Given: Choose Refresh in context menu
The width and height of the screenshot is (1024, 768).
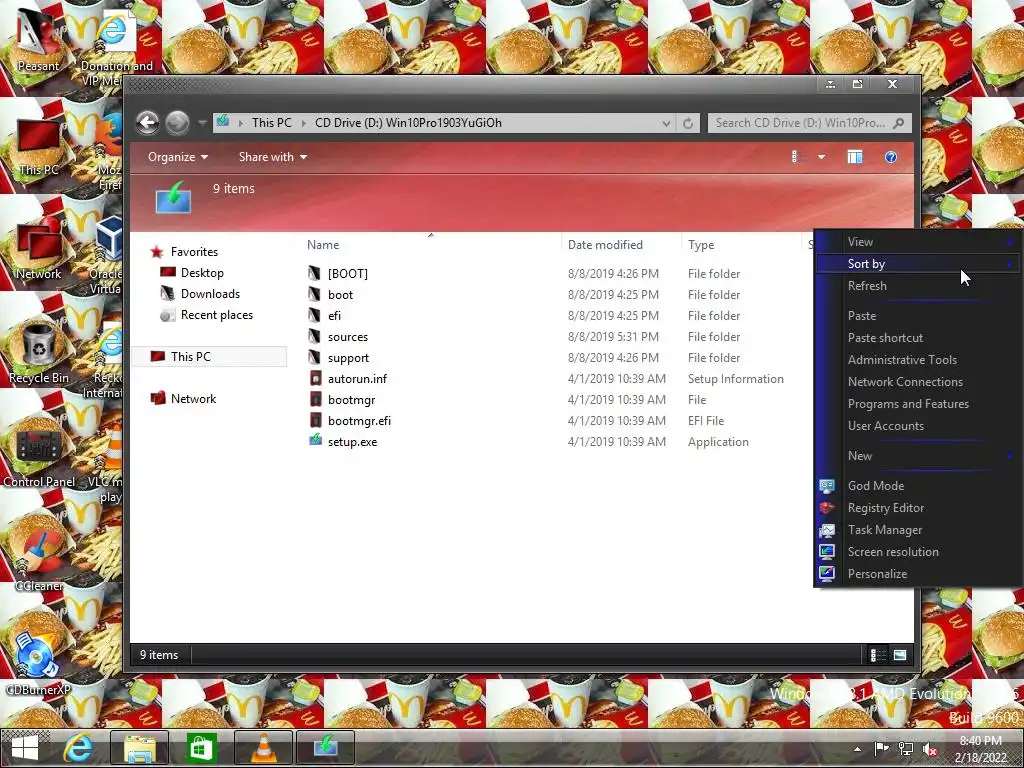Looking at the screenshot, I should pyautogui.click(x=918, y=286).
